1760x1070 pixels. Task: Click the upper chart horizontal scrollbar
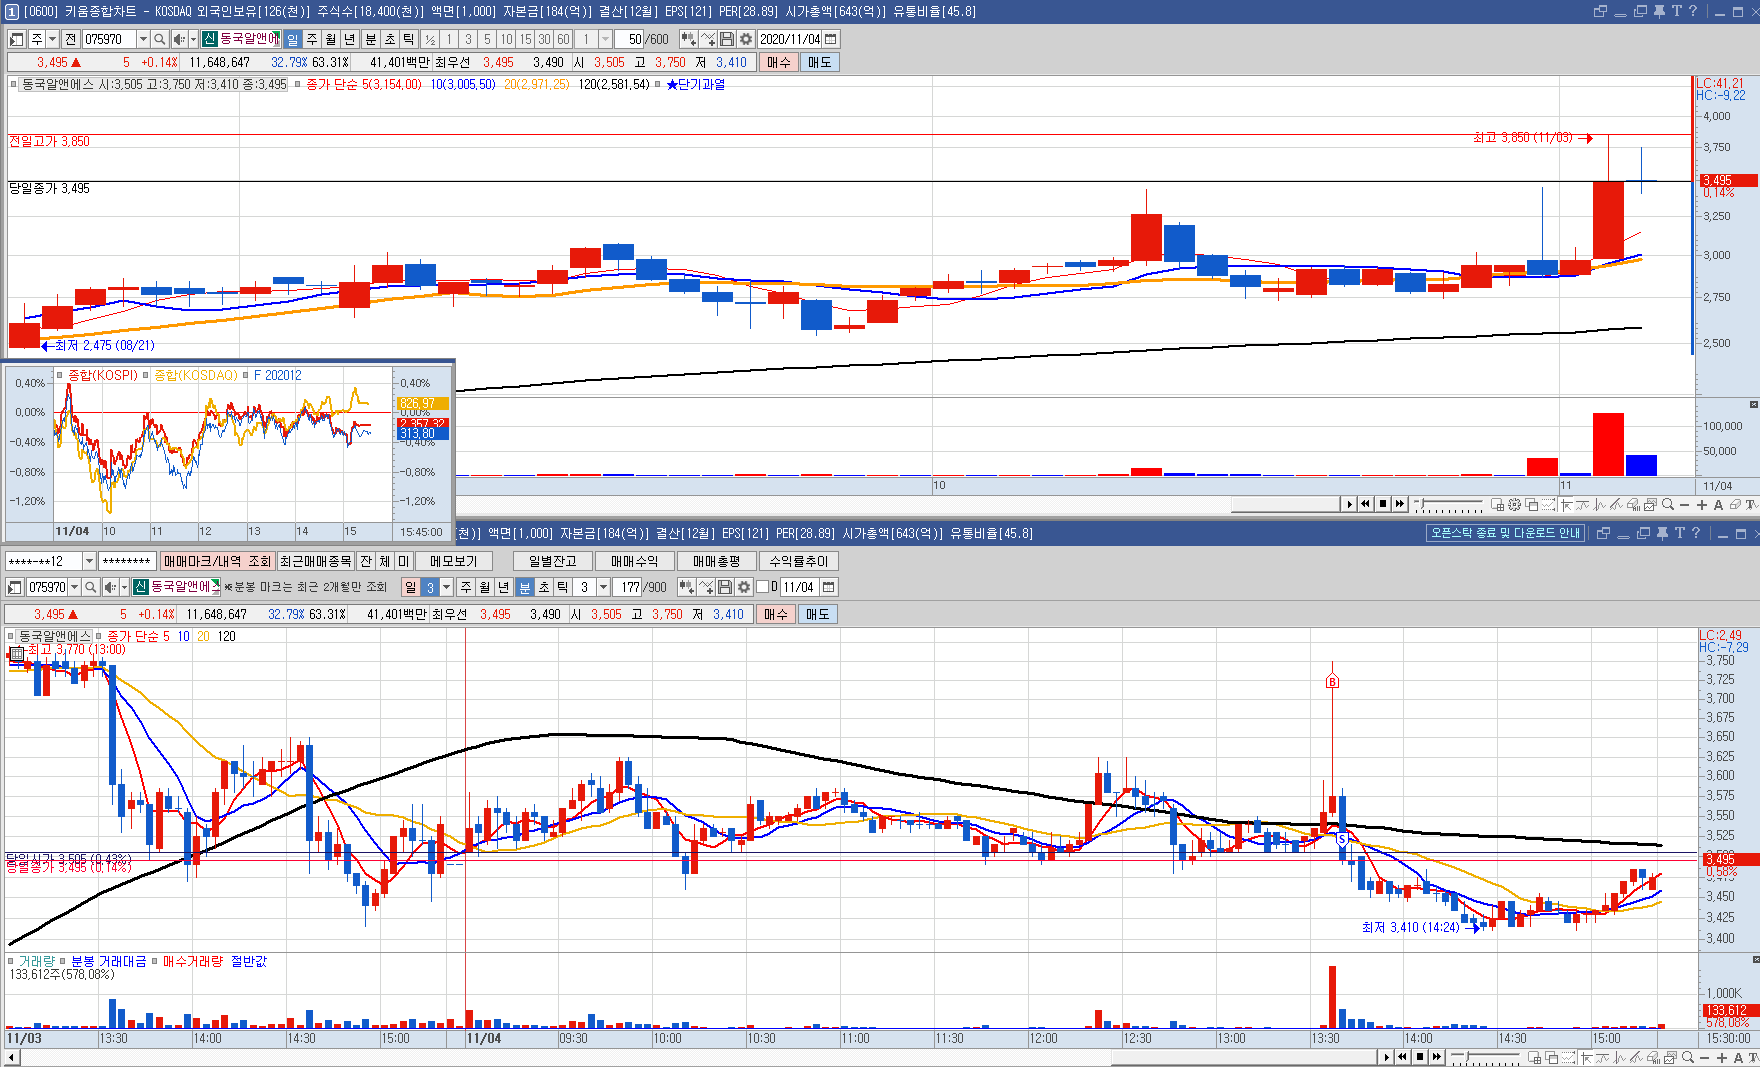pos(1287,504)
